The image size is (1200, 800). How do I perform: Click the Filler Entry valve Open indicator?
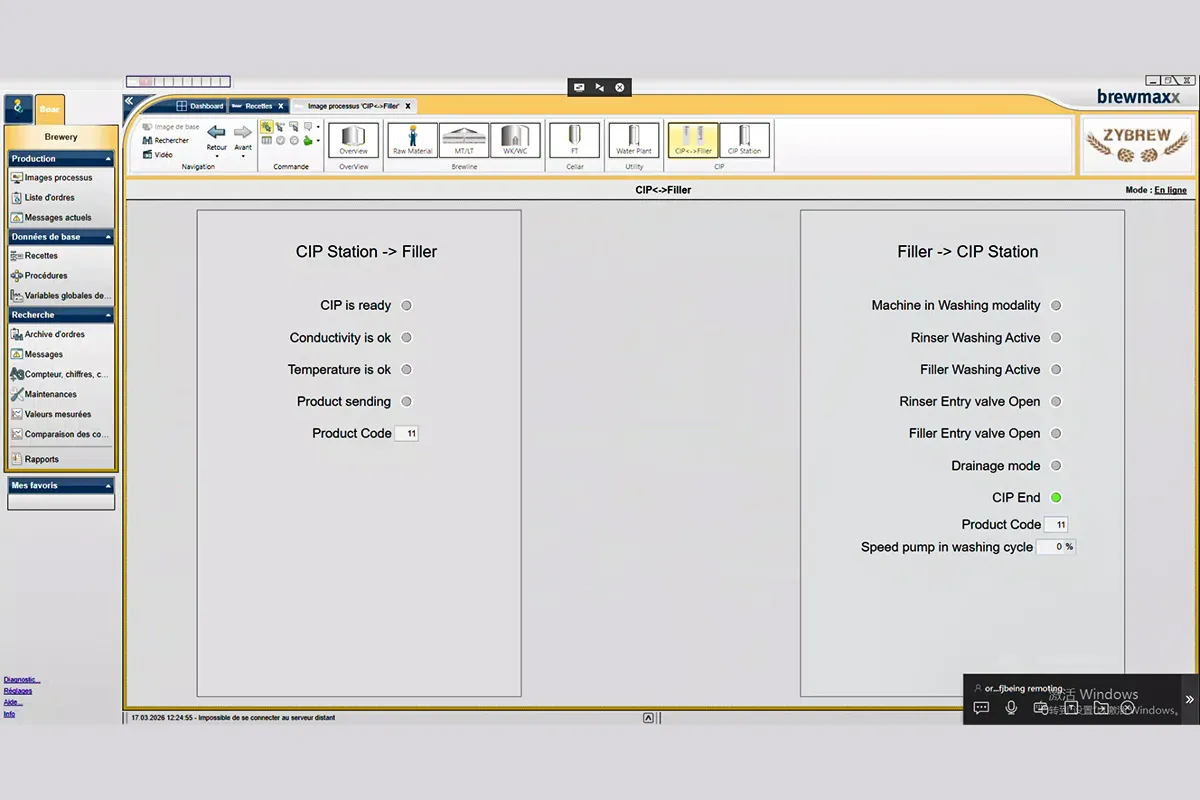click(x=1056, y=434)
